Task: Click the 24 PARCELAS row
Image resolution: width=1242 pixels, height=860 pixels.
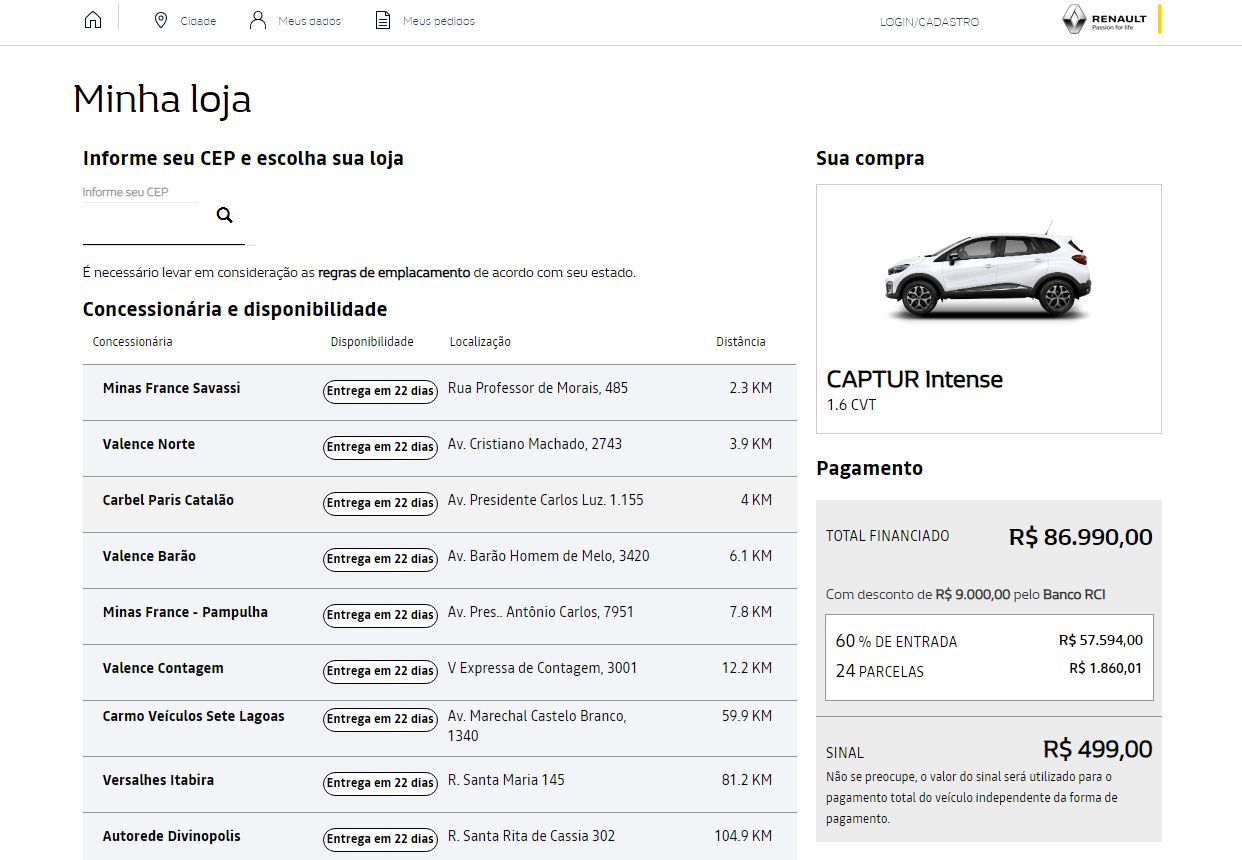Action: pos(989,670)
